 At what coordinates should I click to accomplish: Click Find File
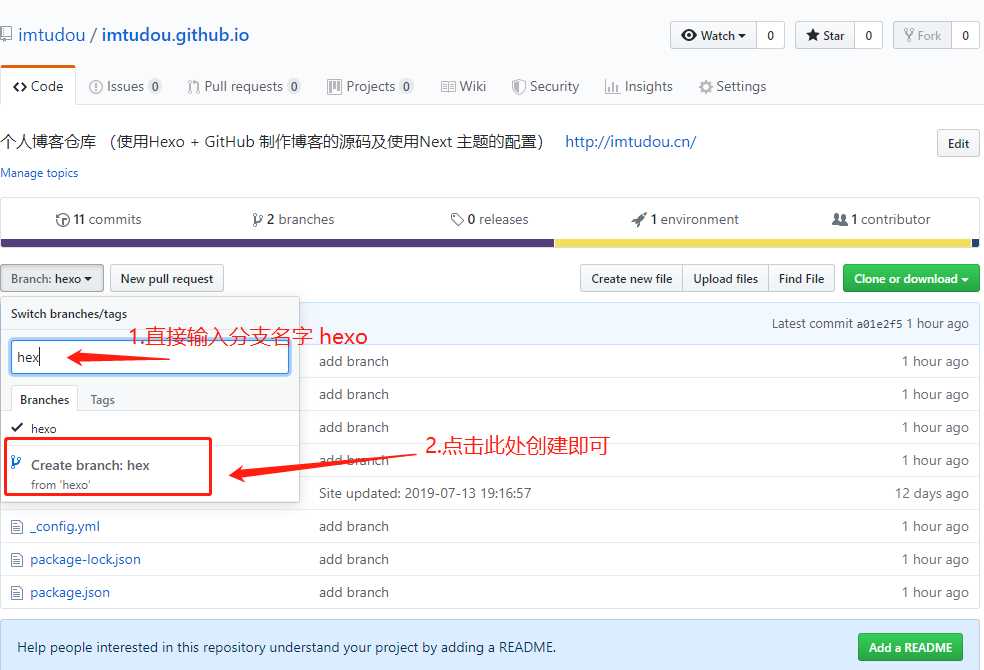801,279
